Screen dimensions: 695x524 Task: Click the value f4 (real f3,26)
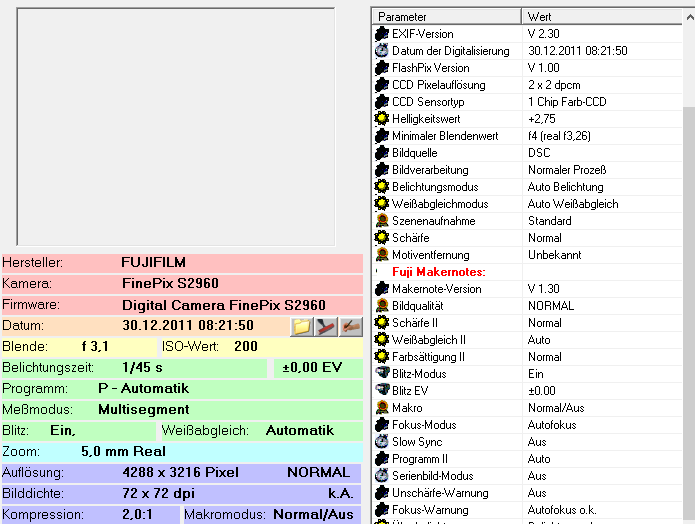pos(559,136)
